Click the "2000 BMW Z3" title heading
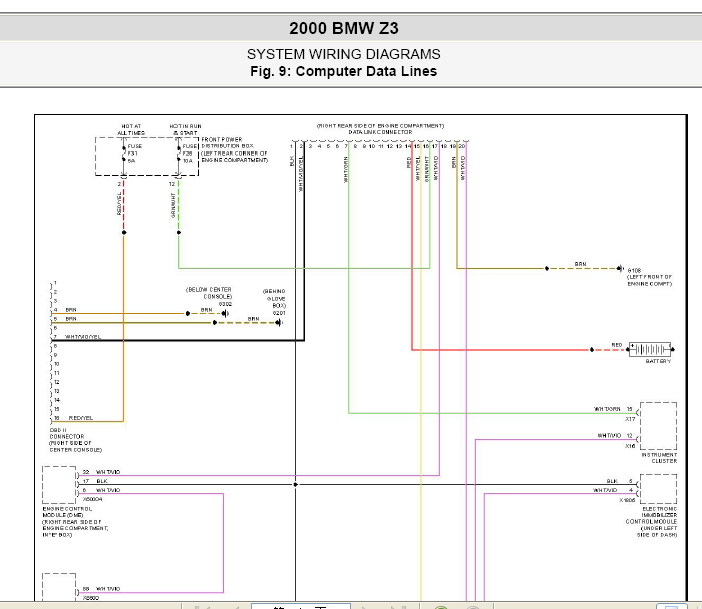This screenshot has height=609, width=702. (x=343, y=28)
